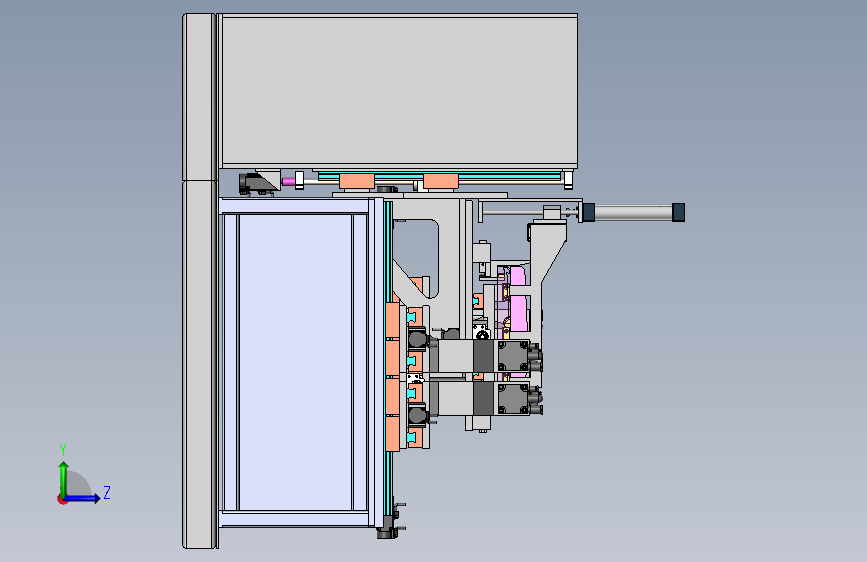Image resolution: width=867 pixels, height=562 pixels.
Task: Select the lower dark gray motor block
Action: (514, 399)
